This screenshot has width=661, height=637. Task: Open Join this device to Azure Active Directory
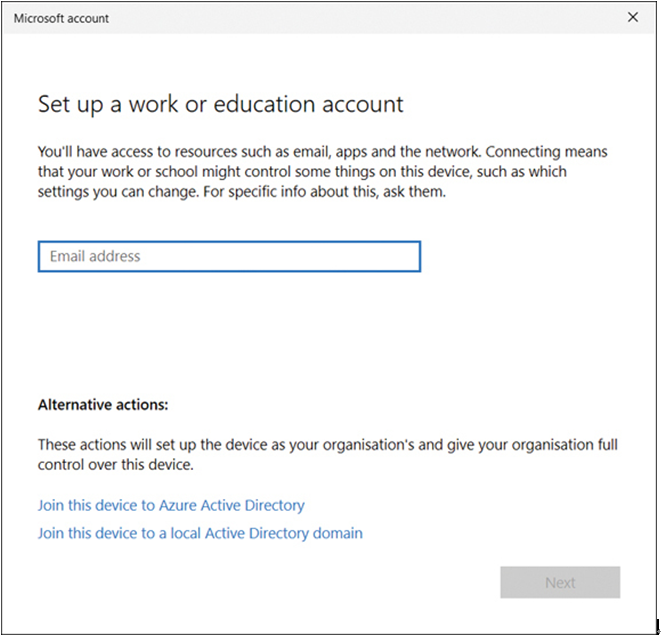click(171, 505)
